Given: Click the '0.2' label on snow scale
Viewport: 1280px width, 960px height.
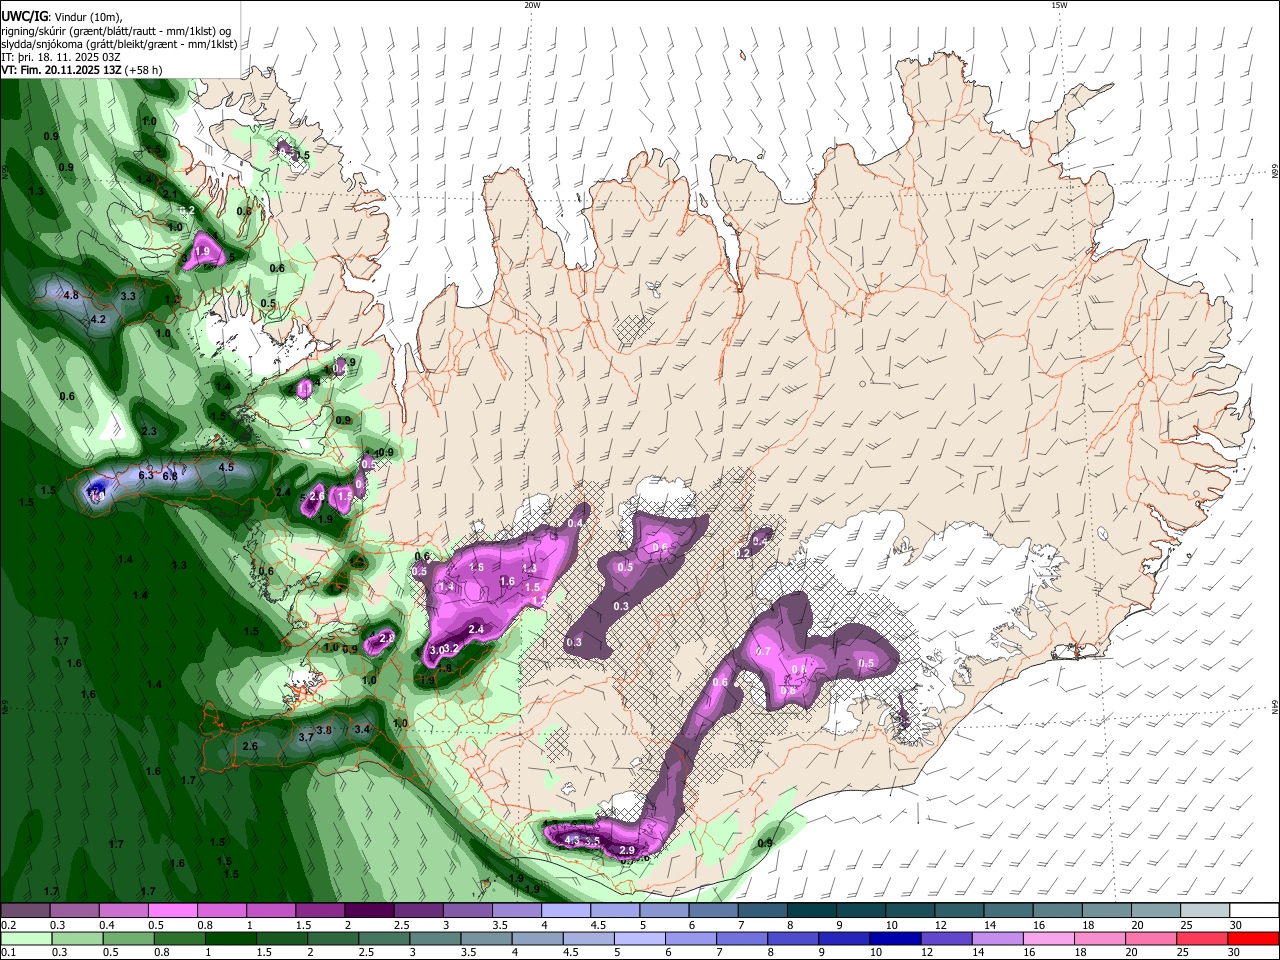Looking at the screenshot, I should pos(8,925).
